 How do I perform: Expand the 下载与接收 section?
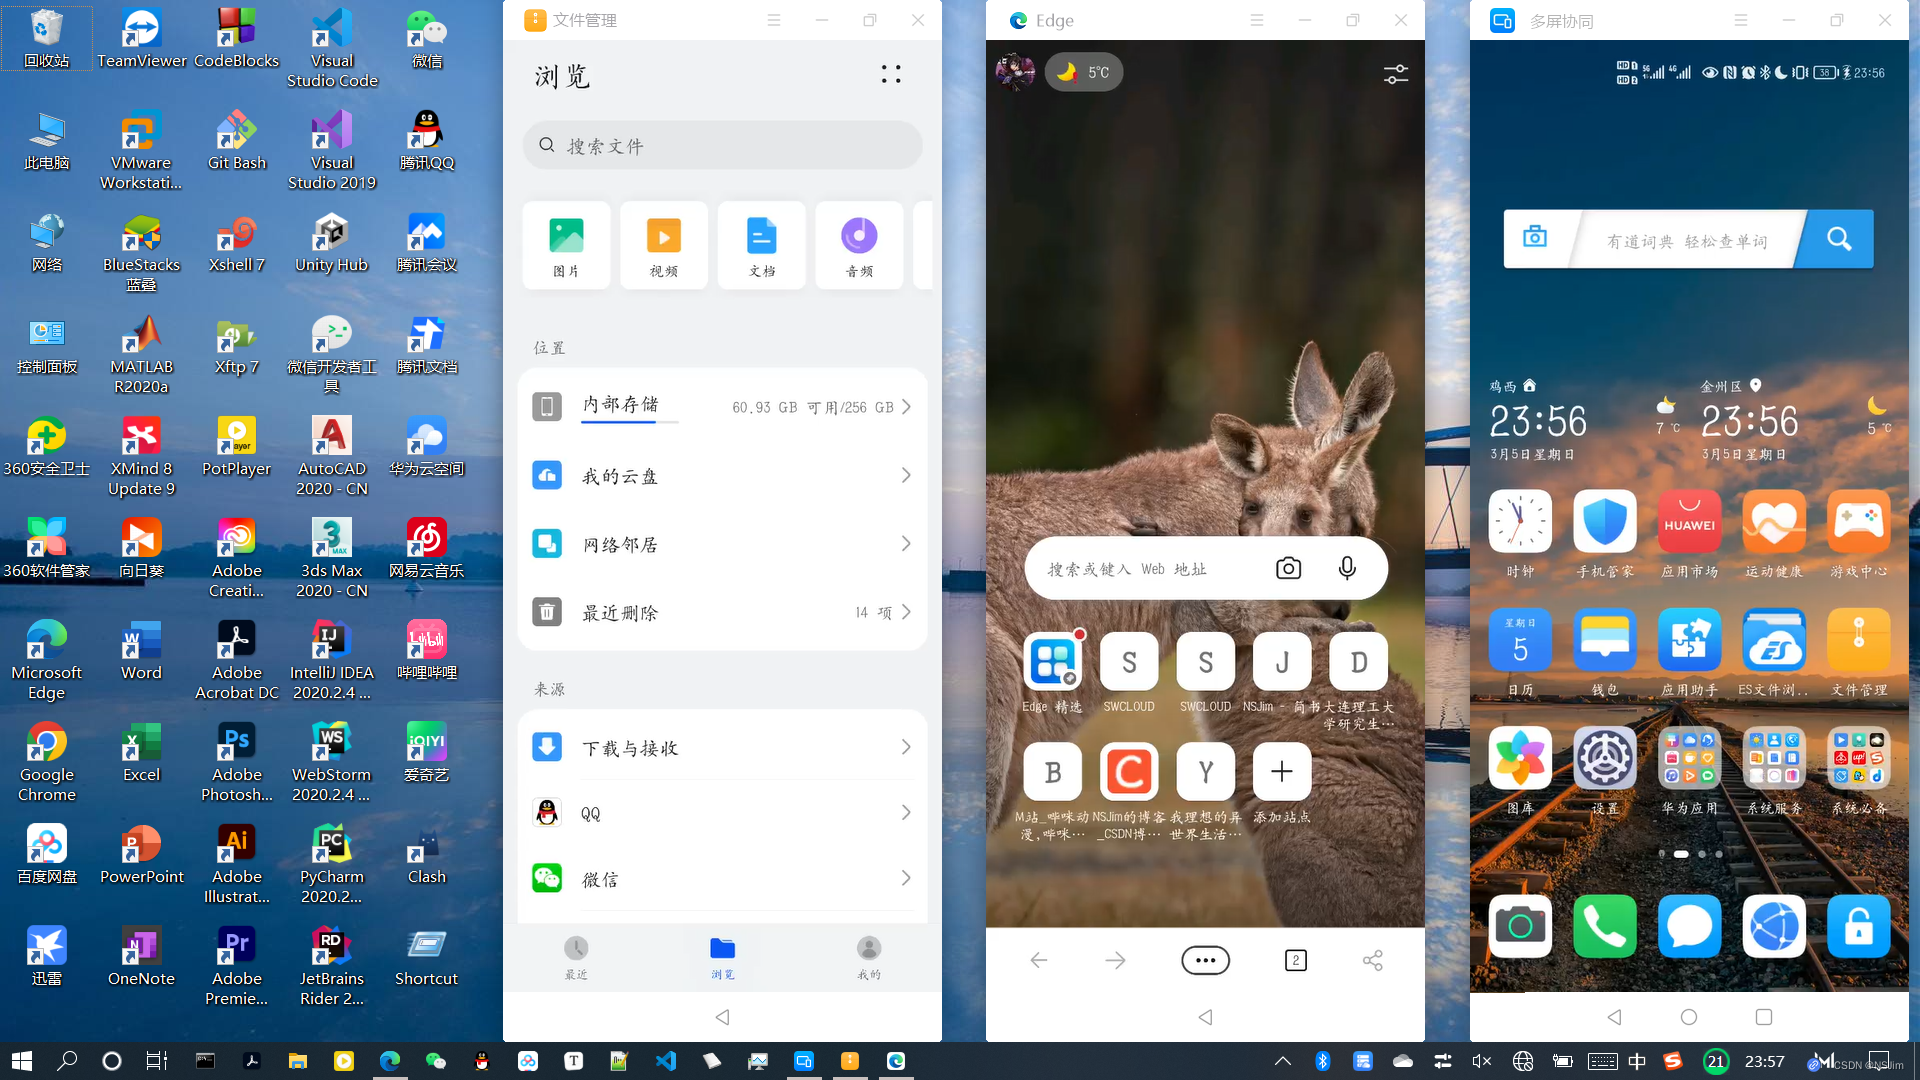pyautogui.click(x=905, y=746)
